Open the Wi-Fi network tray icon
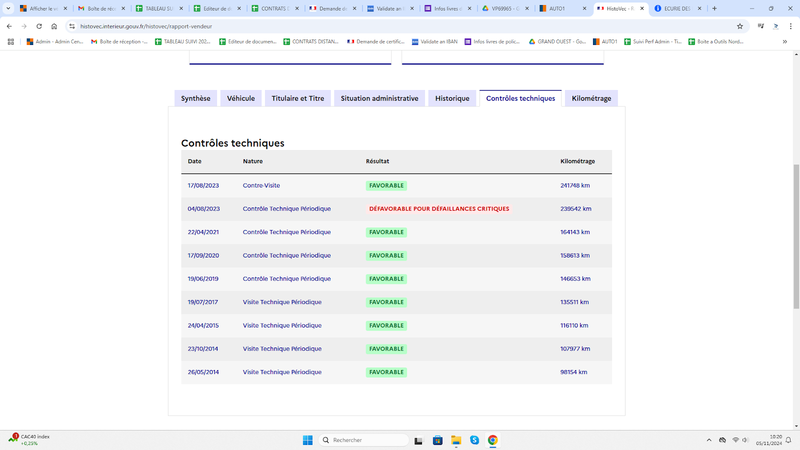 (735, 440)
